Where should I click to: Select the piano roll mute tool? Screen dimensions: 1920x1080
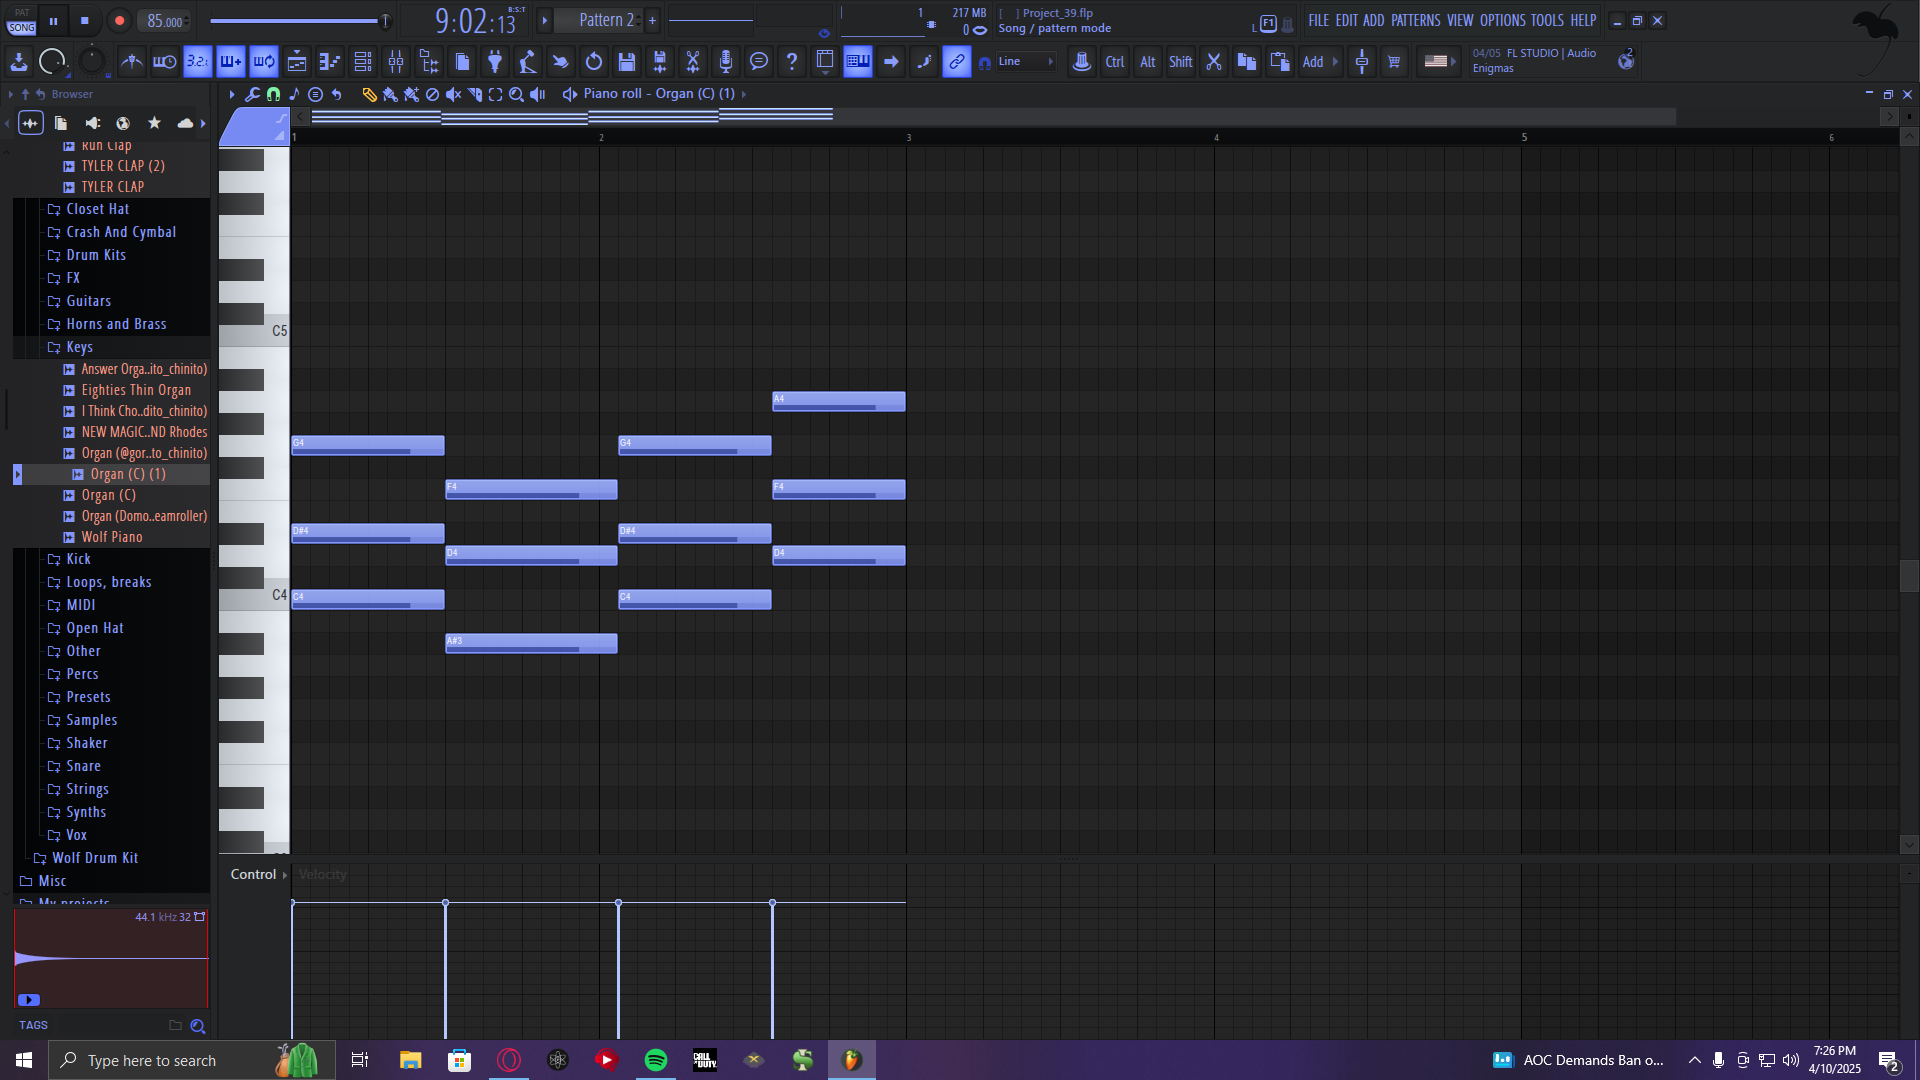tap(453, 94)
